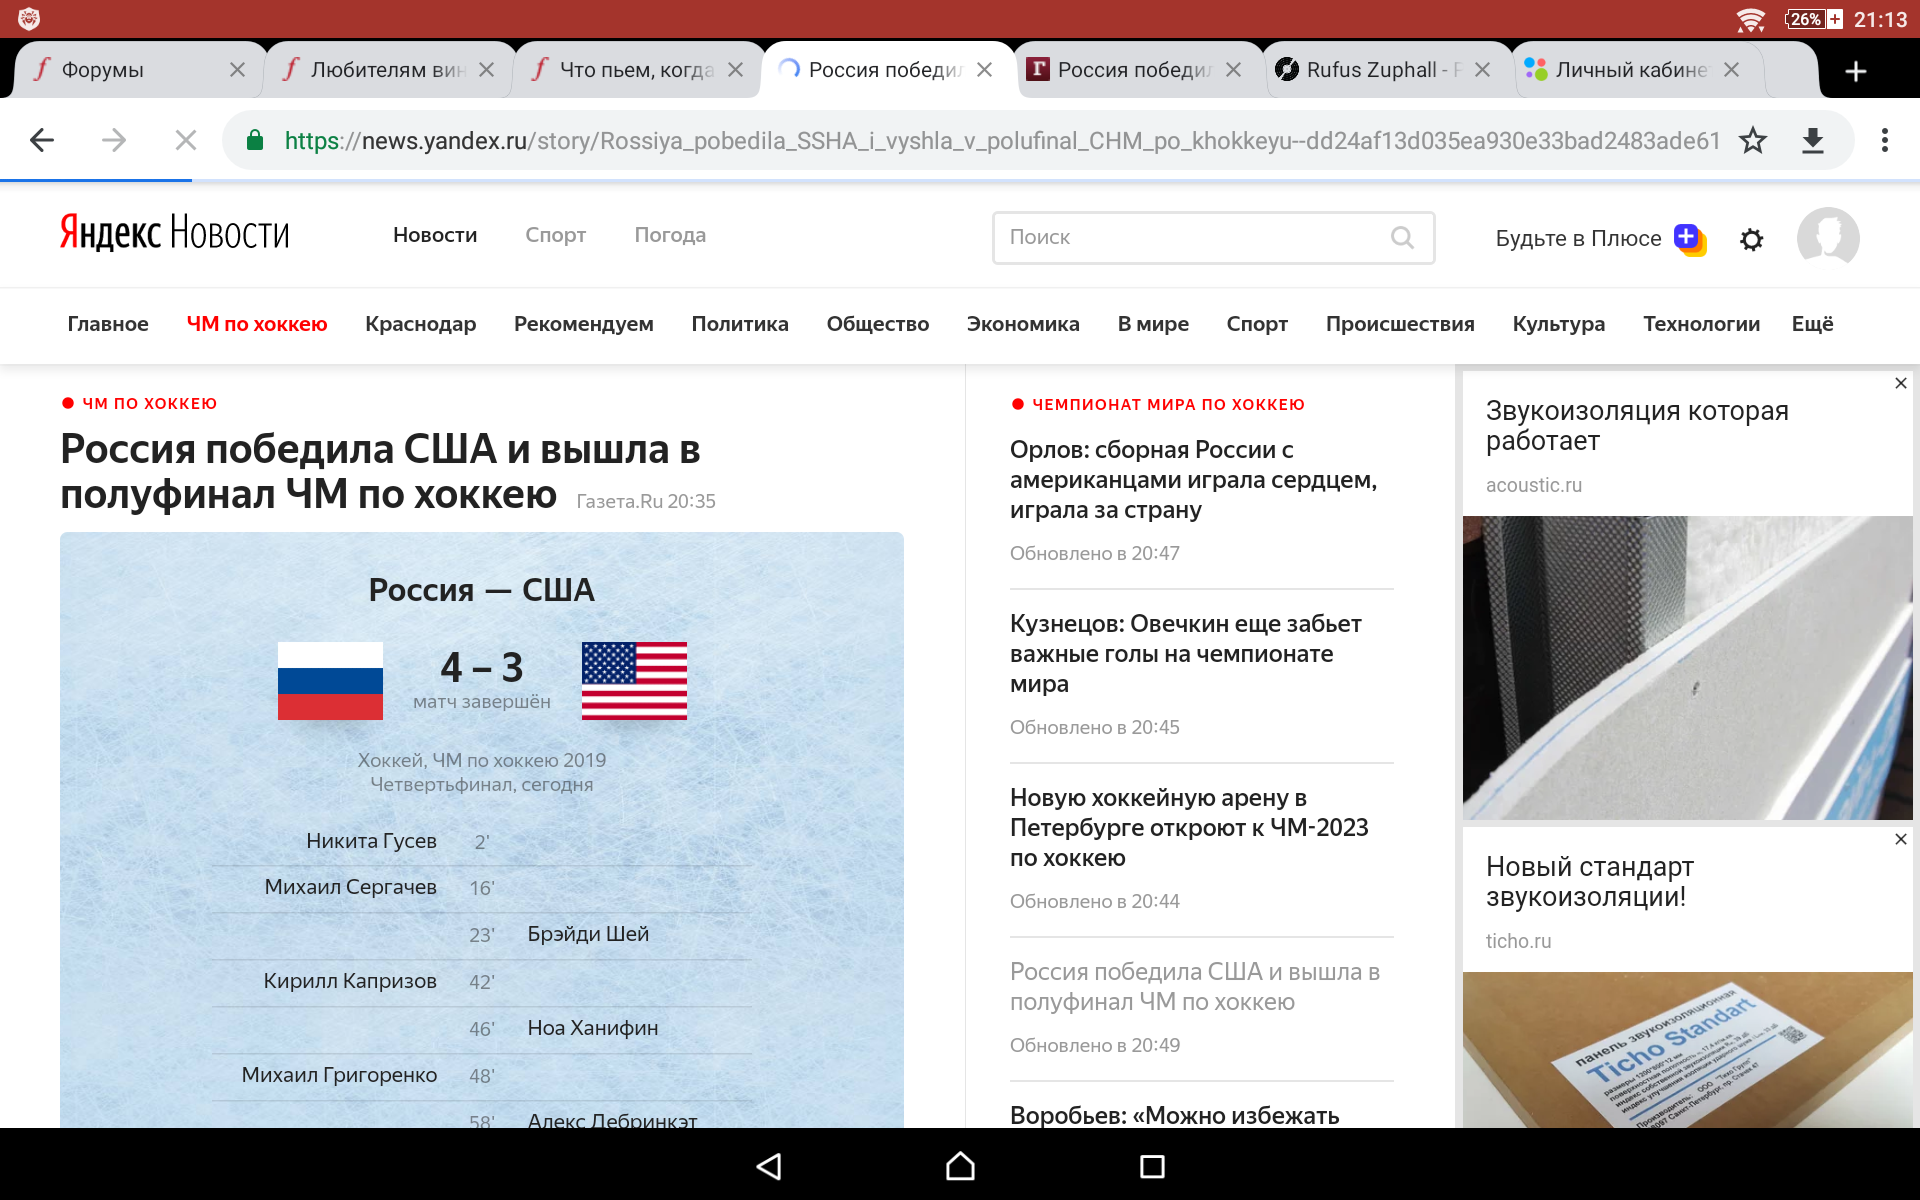
Task: Open the Политика news category
Action: pos(739,324)
